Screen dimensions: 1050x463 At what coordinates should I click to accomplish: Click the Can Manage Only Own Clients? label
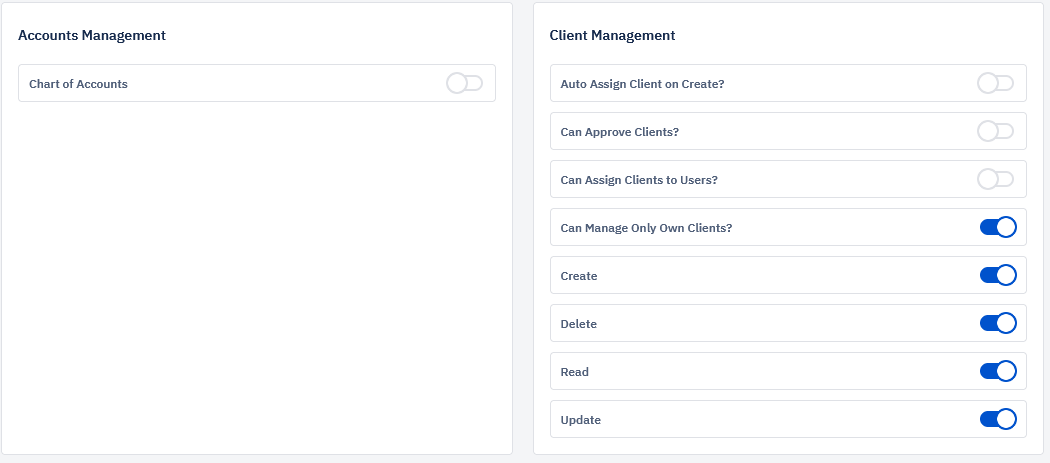click(646, 228)
